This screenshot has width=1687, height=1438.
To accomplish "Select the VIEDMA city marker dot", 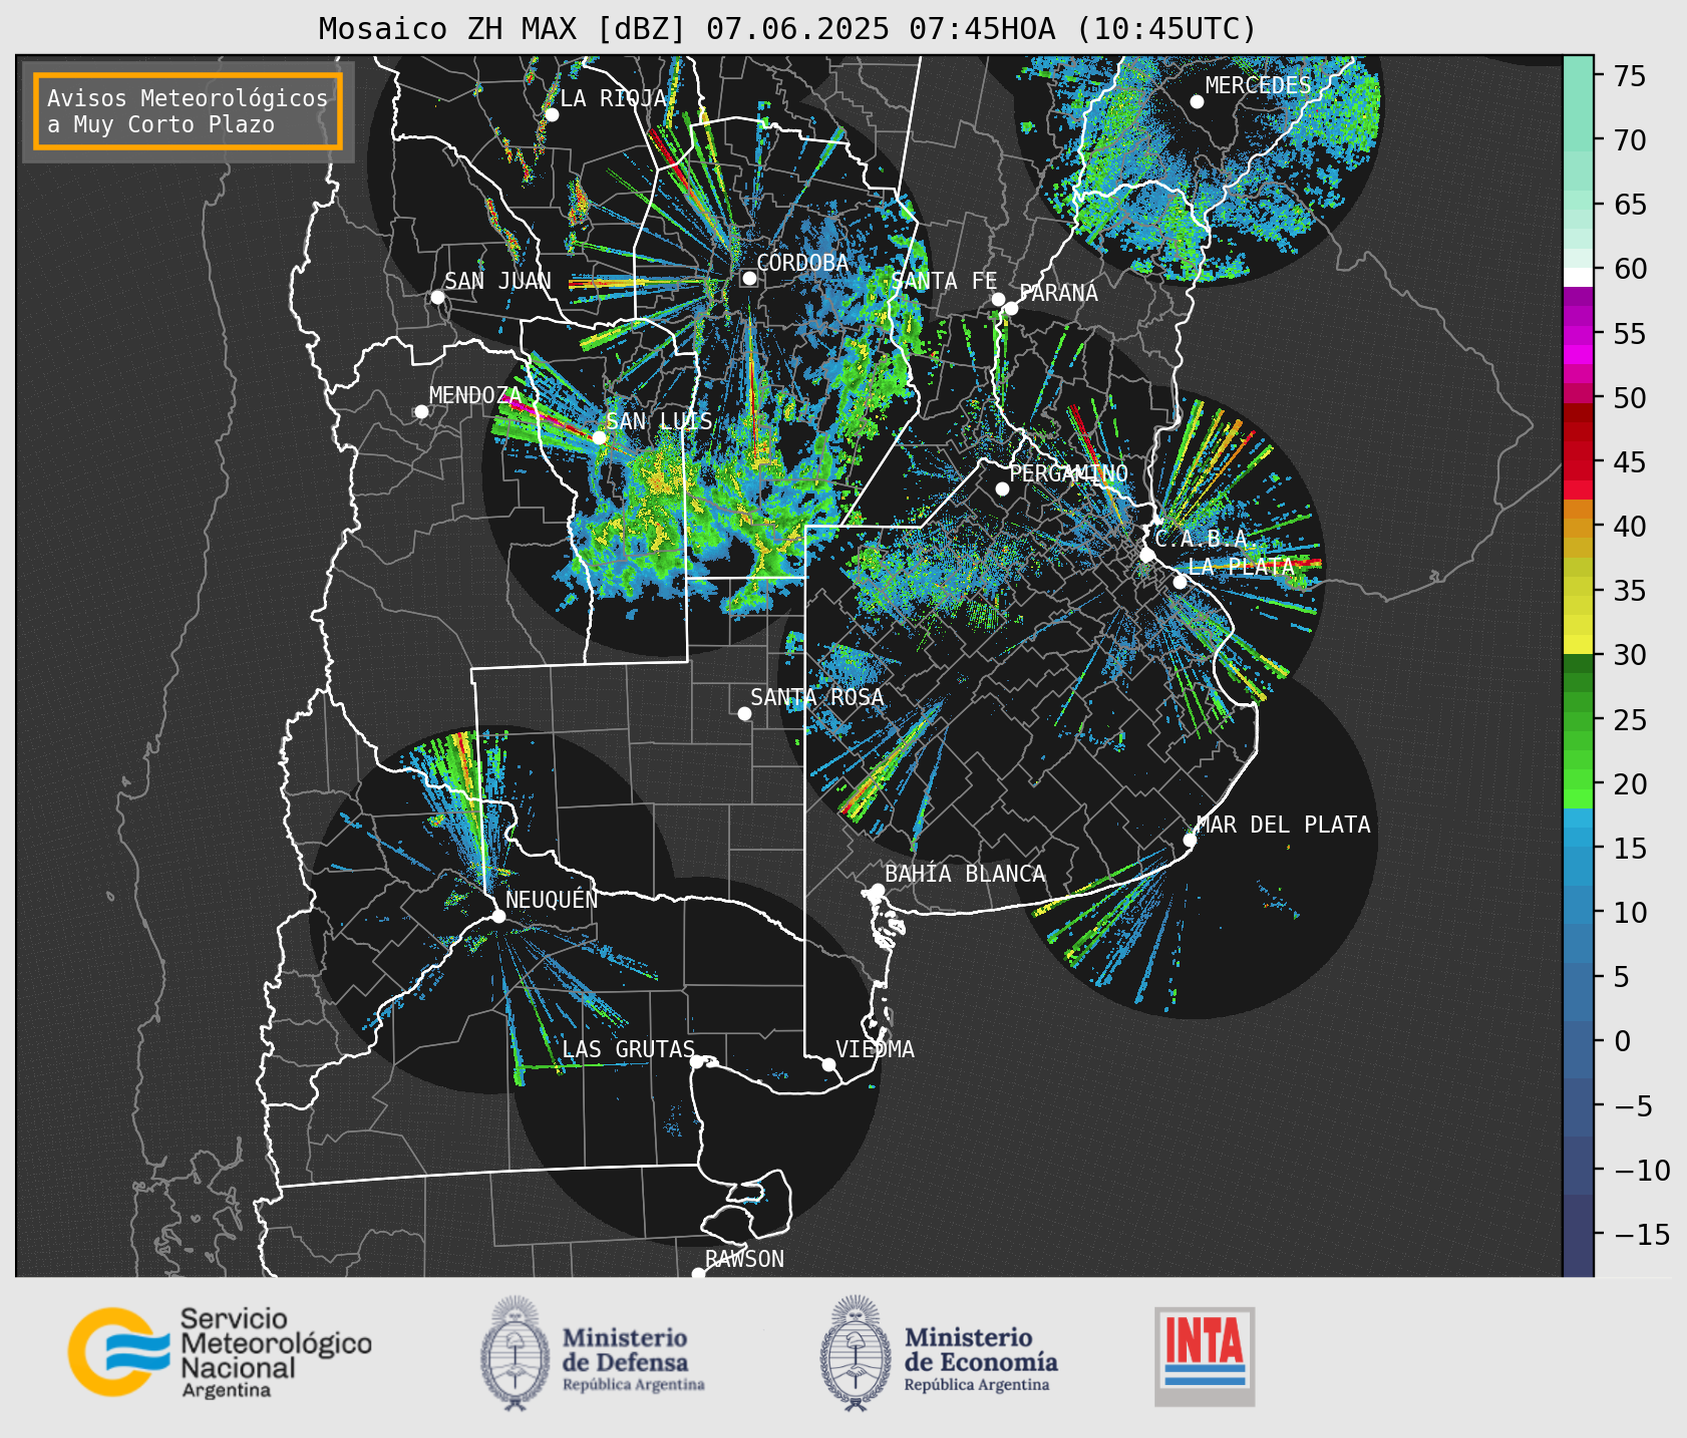I will coord(828,1064).
